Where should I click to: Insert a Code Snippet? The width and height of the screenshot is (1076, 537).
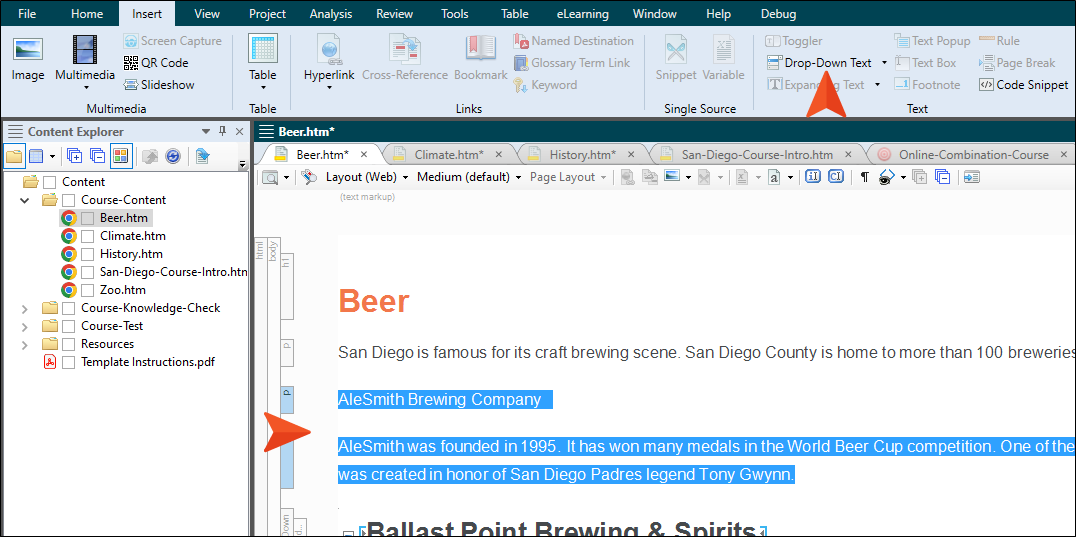tap(1024, 84)
